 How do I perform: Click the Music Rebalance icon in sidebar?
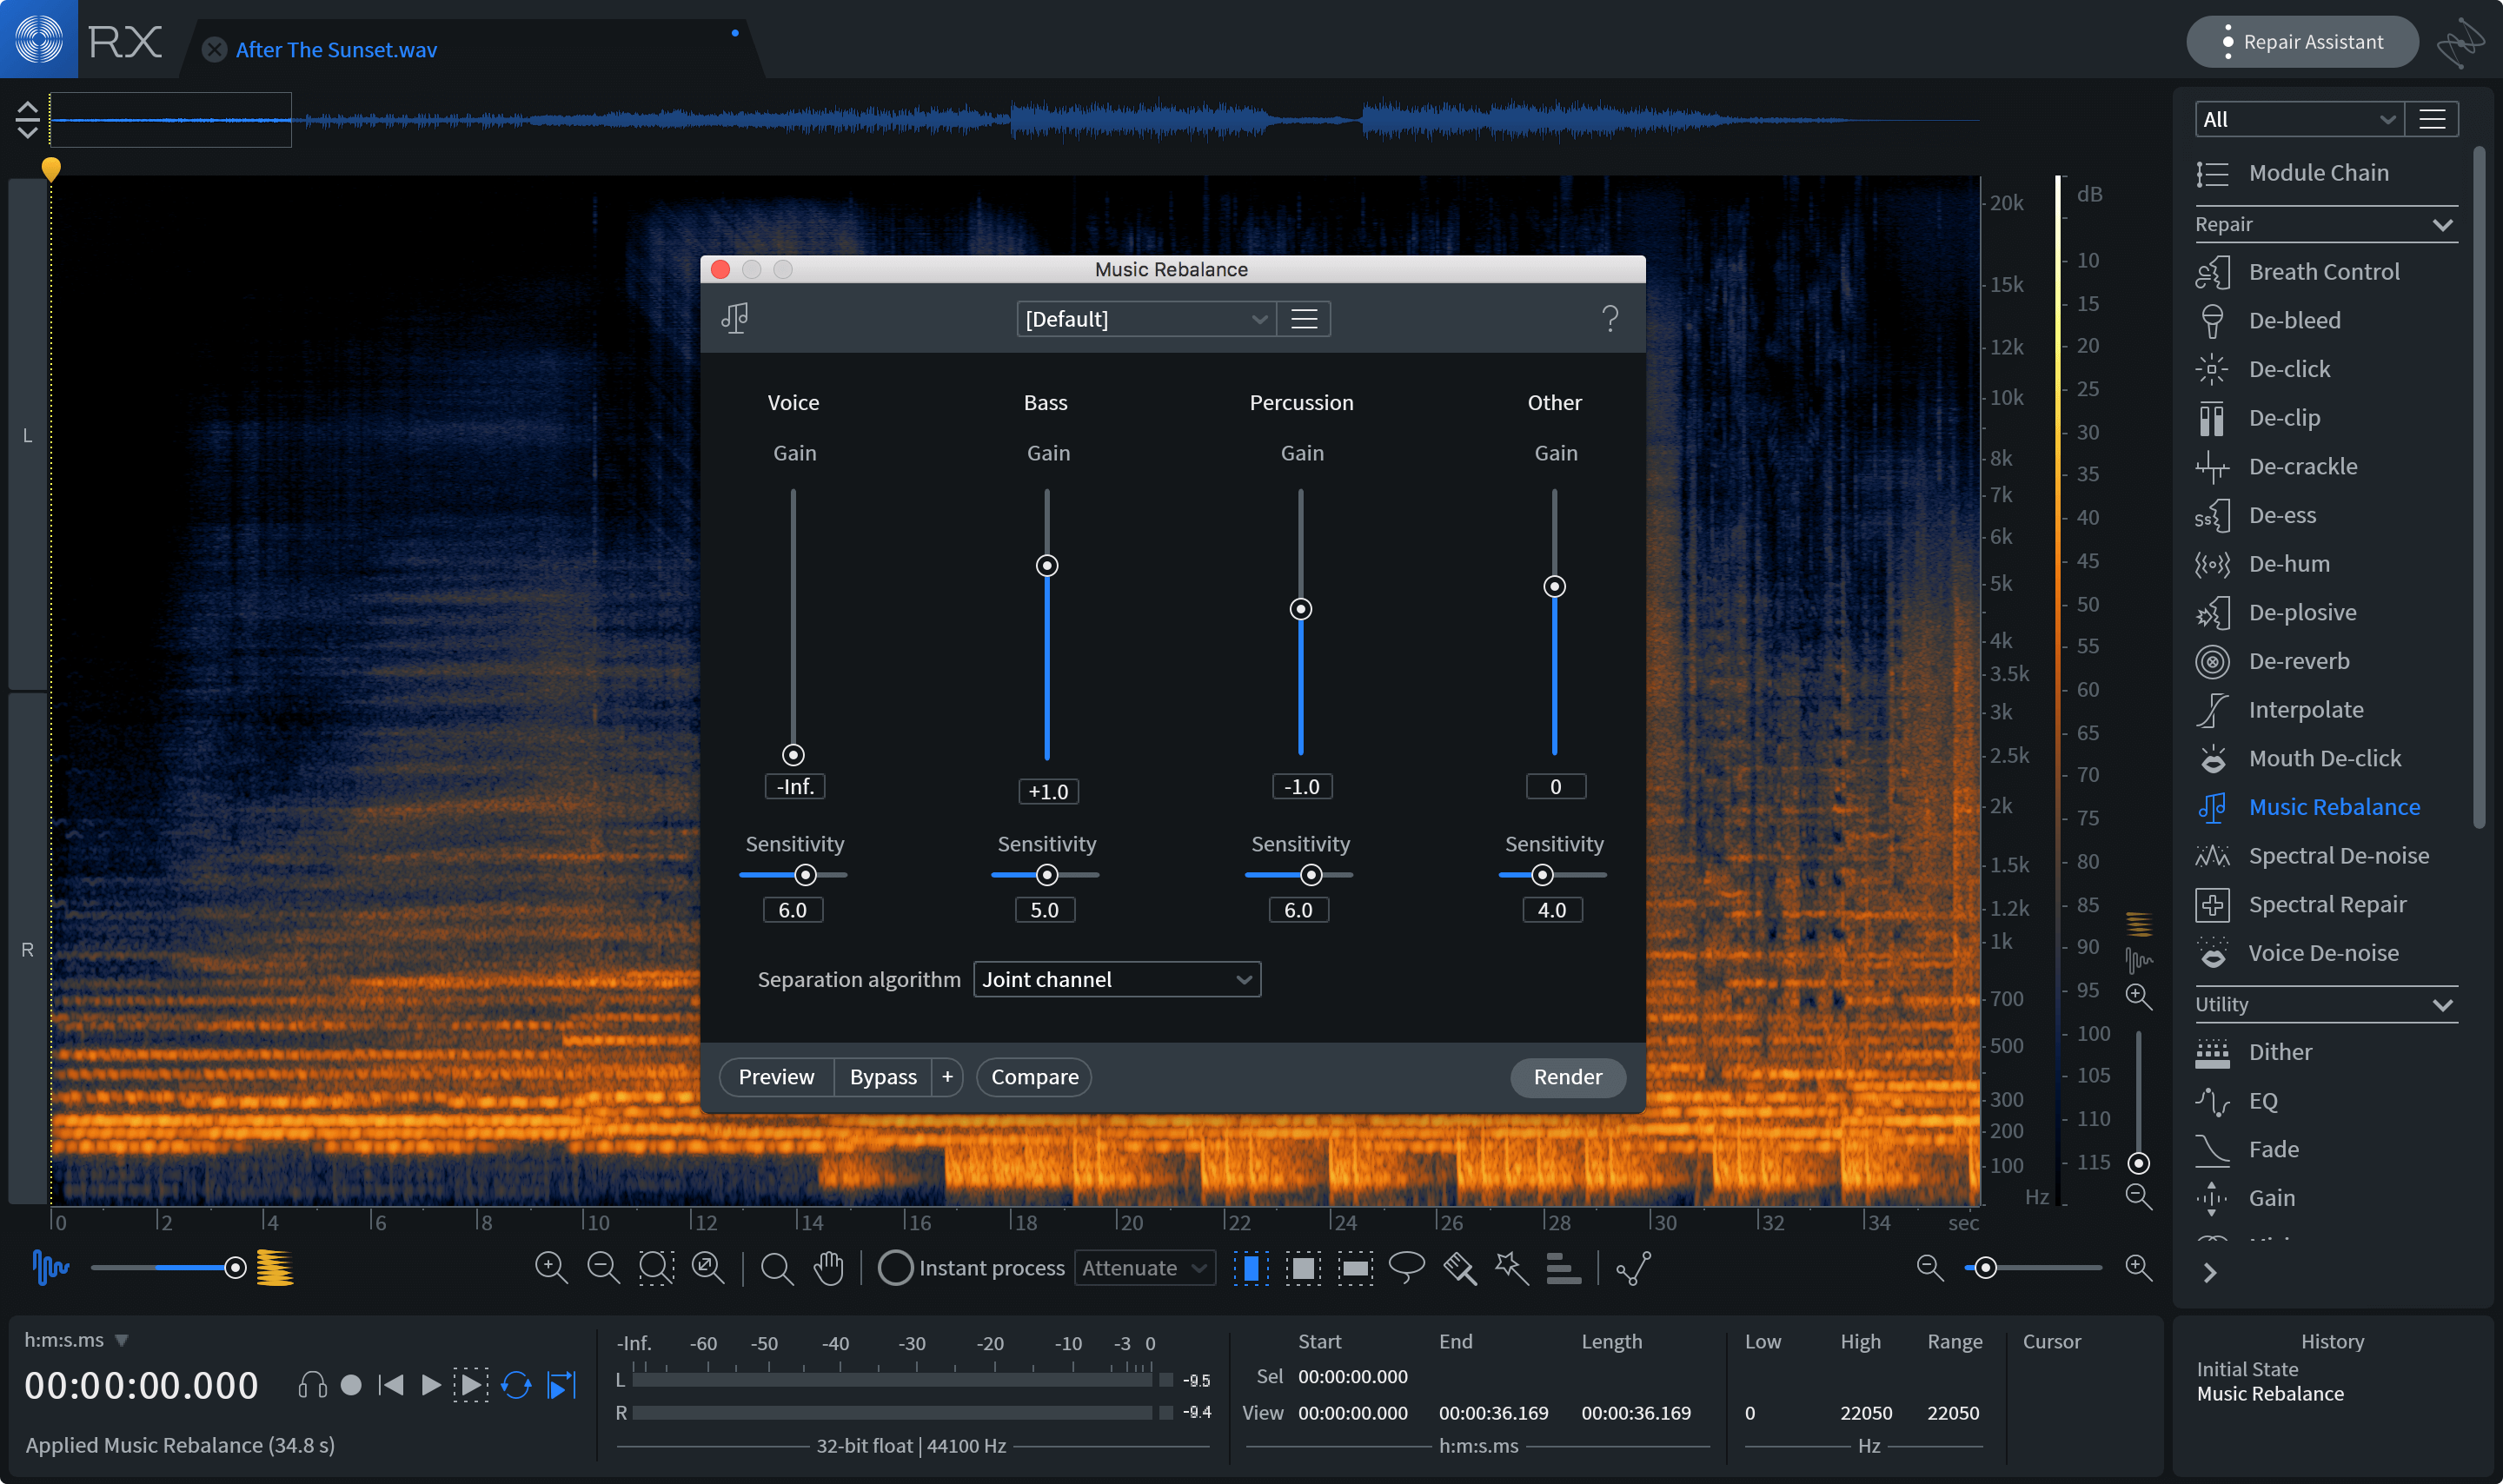[x=2212, y=804]
